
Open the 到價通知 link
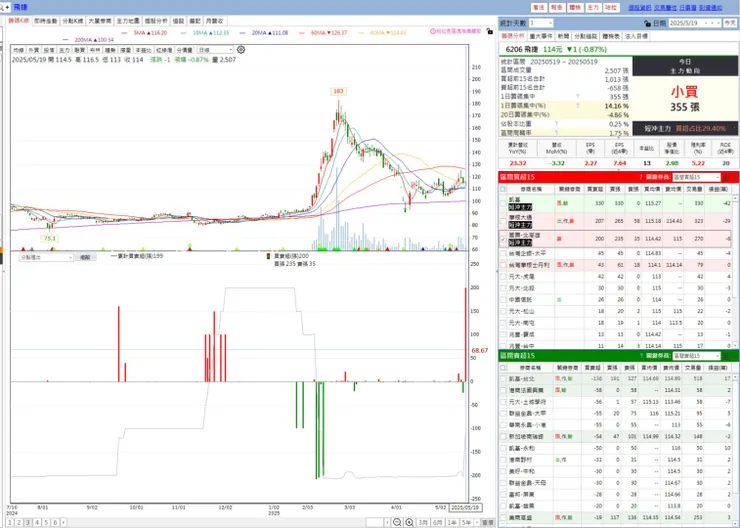tap(711, 8)
